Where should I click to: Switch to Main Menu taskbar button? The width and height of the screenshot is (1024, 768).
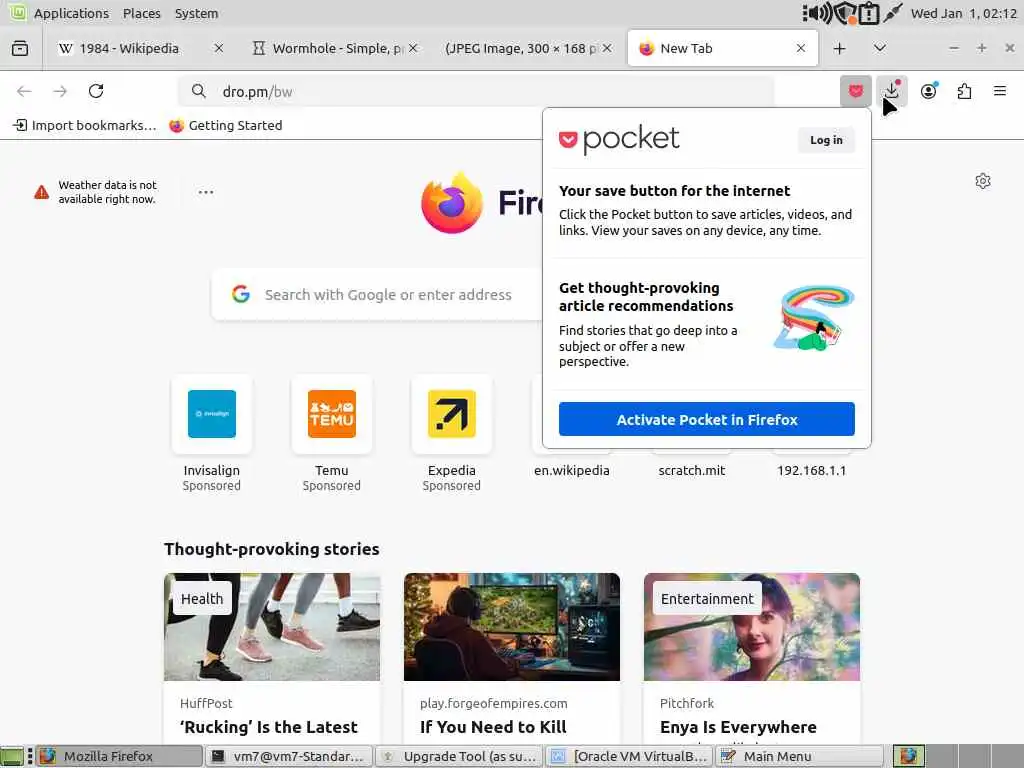800,756
